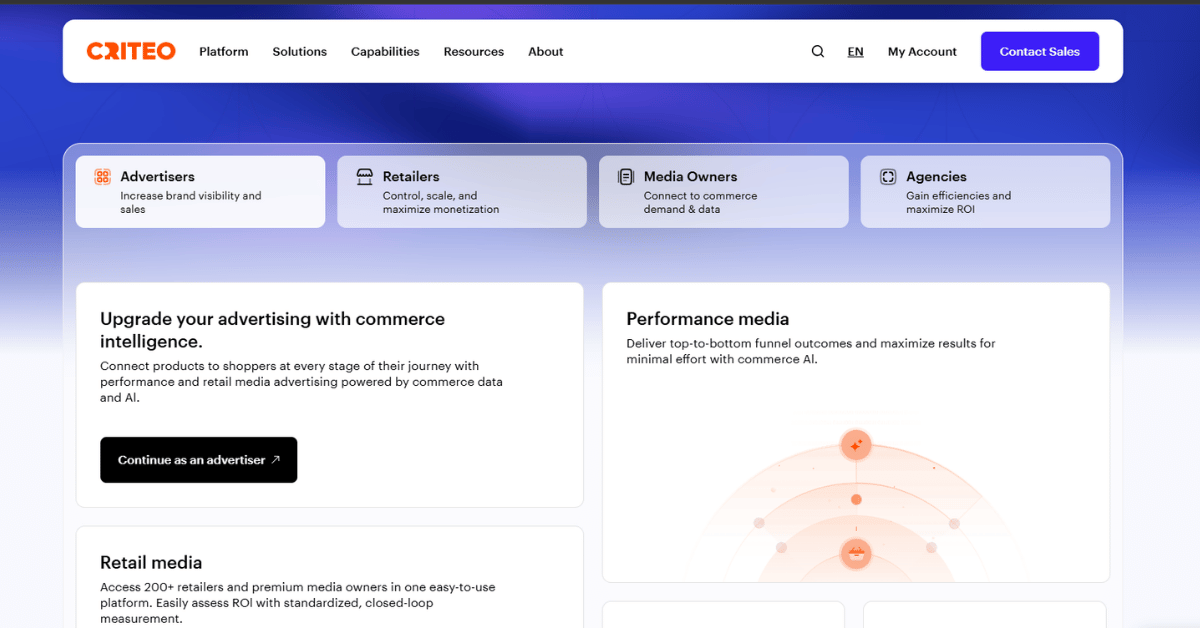Click the Agencies frame icon

(888, 177)
